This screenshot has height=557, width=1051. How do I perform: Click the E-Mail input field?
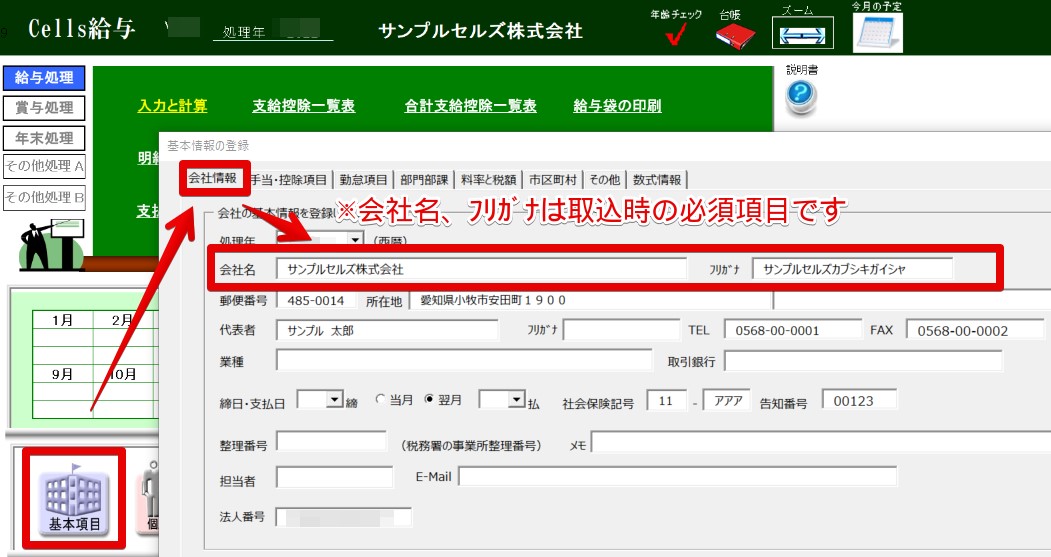tap(678, 477)
